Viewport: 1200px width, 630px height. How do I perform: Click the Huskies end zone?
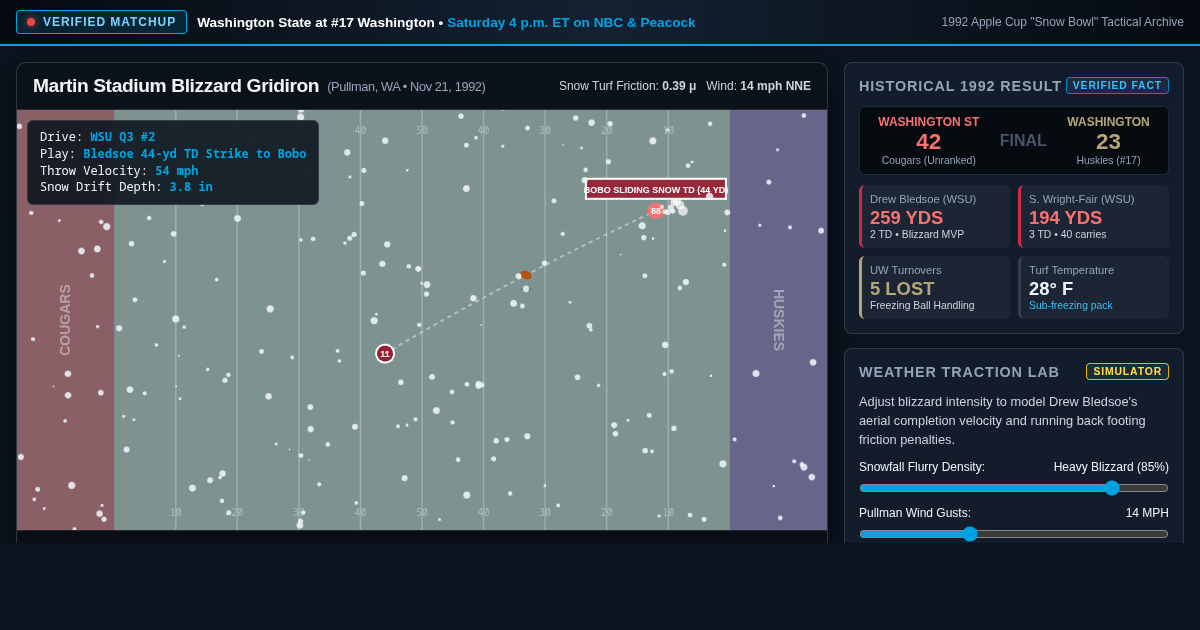pyautogui.click(x=778, y=320)
